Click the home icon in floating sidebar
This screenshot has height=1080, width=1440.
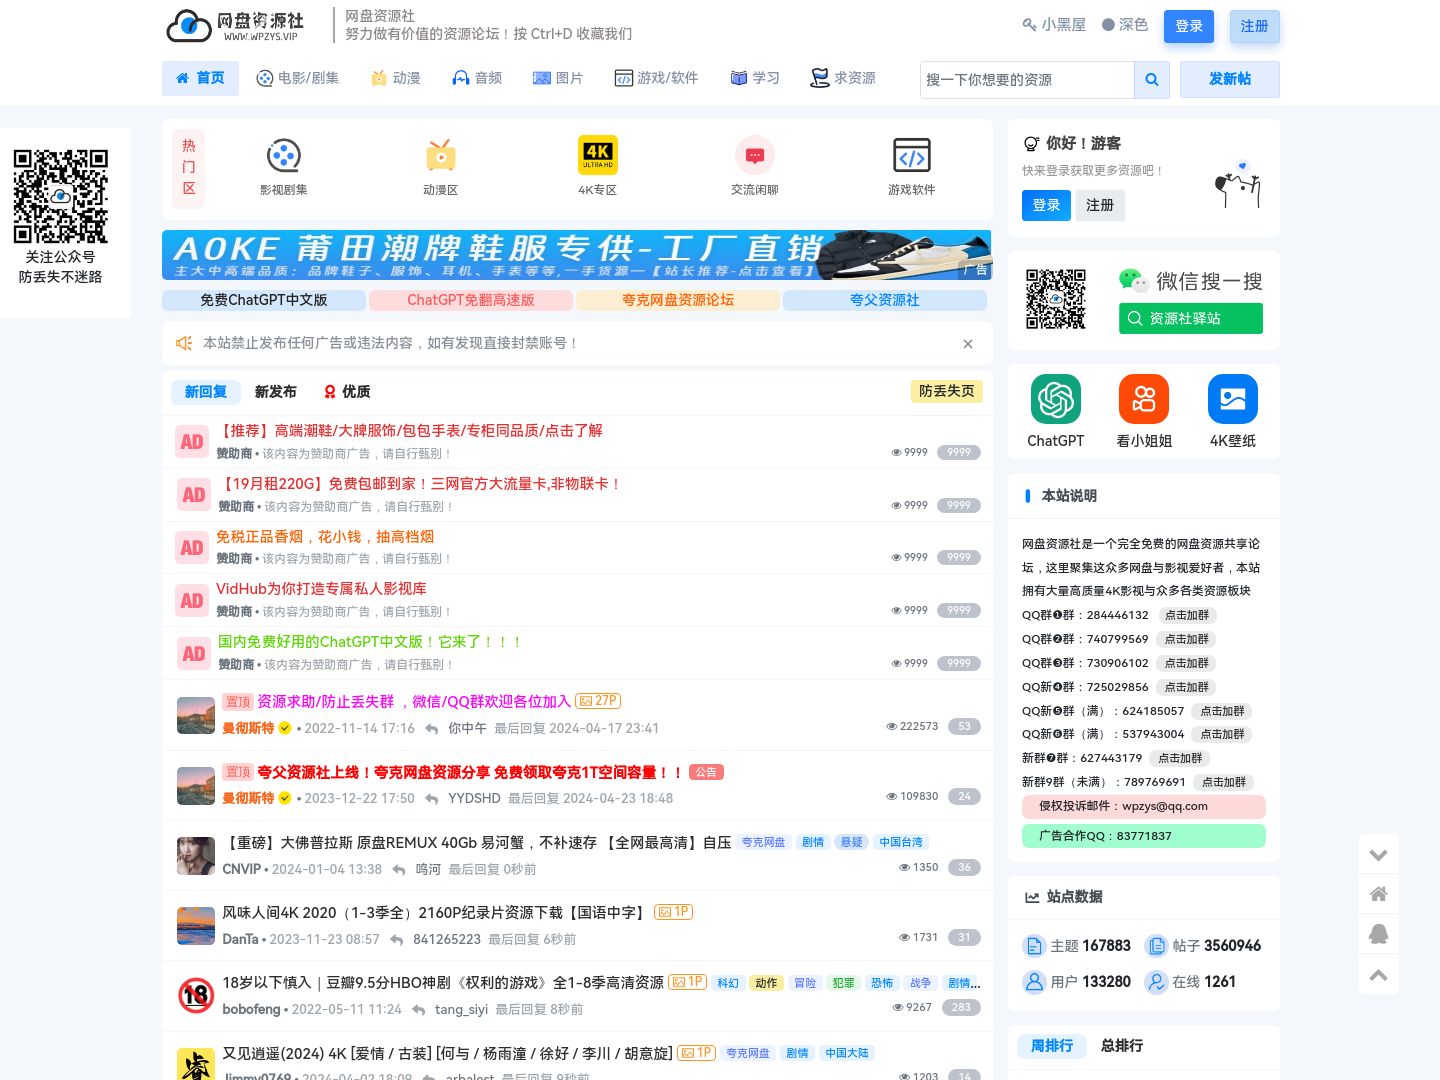coord(1379,894)
